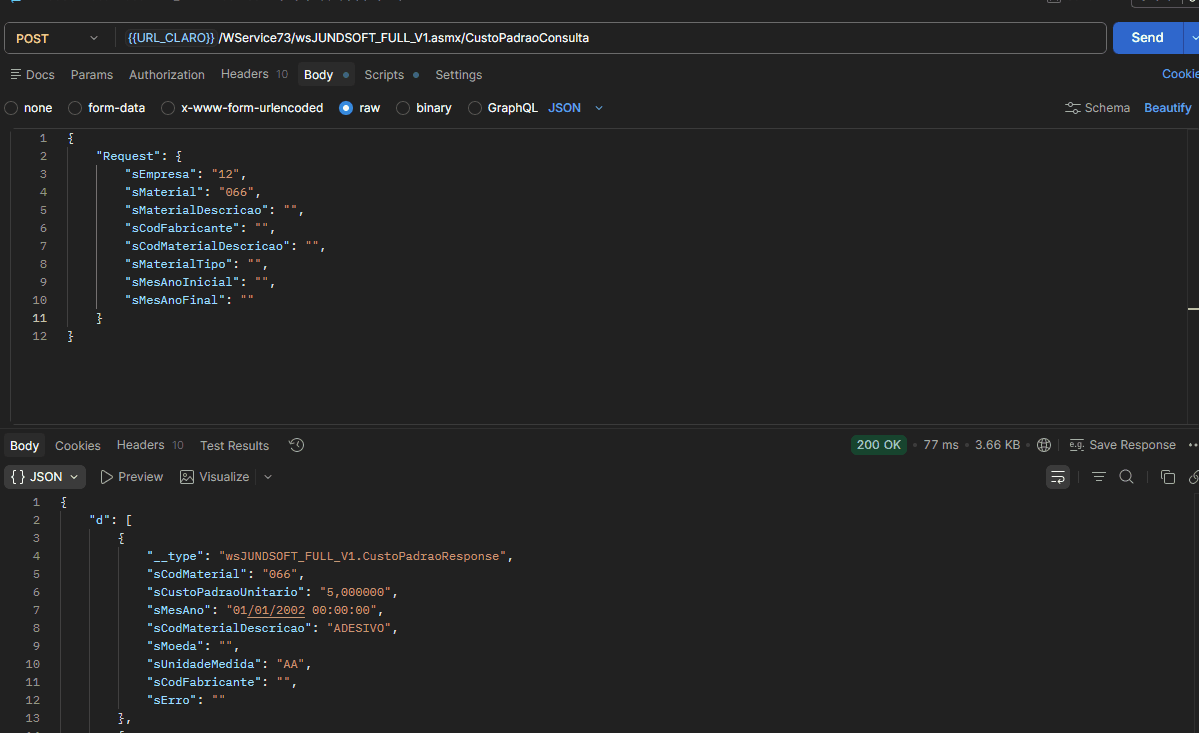Screen dimensions: 1199x733
Task: Open the Docs panel icon
Action: [x=15, y=74]
